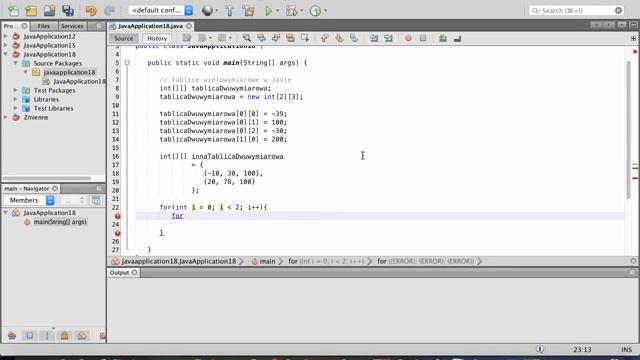Click the error mark beside the inner for
The width and height of the screenshot is (640, 360).
[118, 216]
